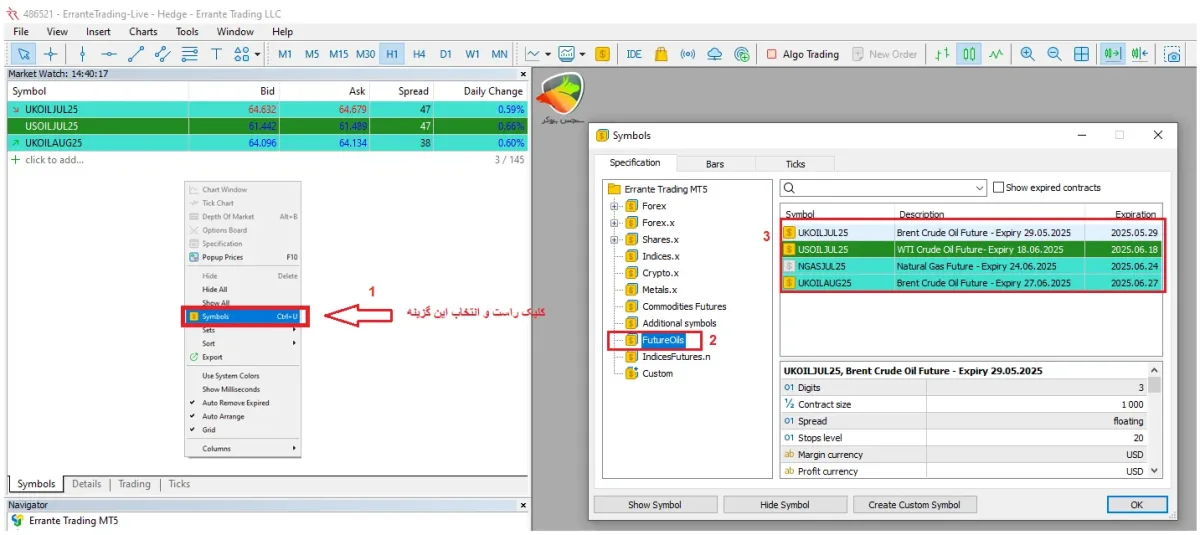
Task: Switch to the Ticks tab in Symbols dialog
Action: [795, 163]
